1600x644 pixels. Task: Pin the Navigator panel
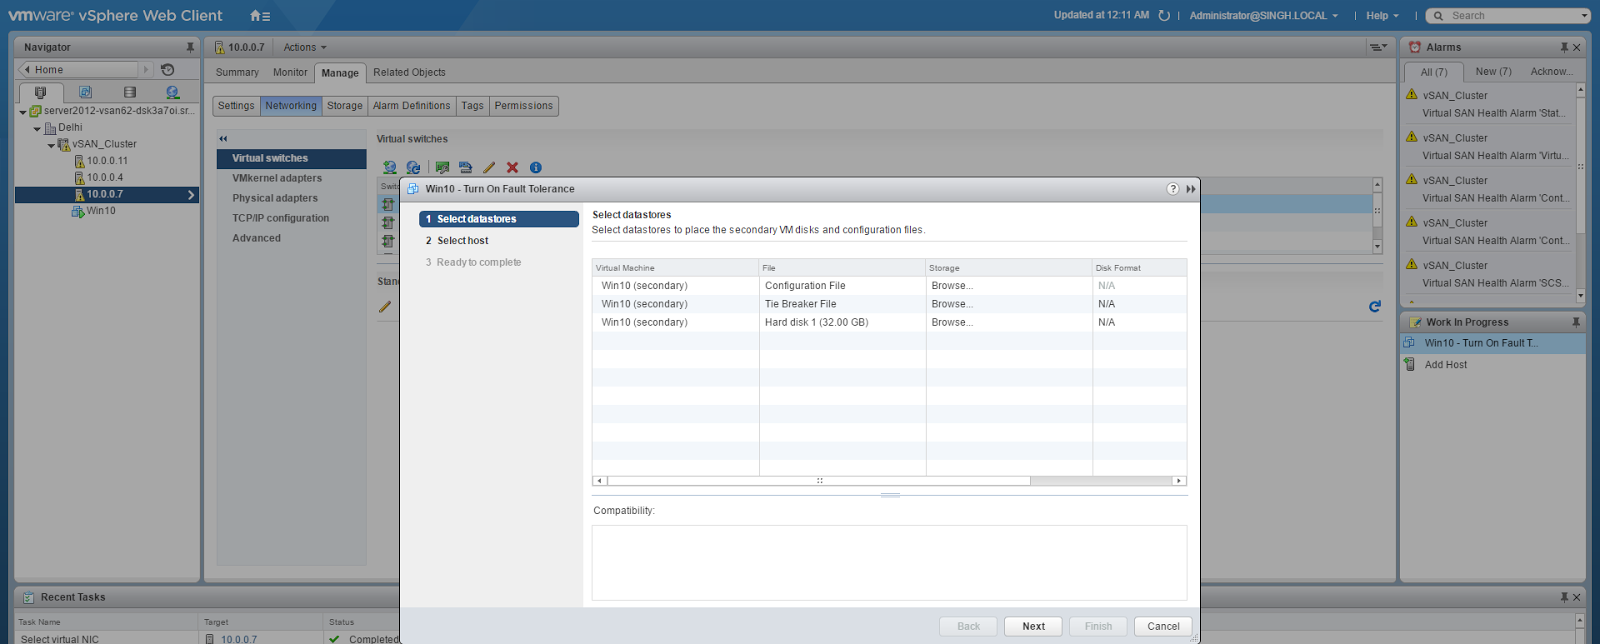pyautogui.click(x=190, y=47)
